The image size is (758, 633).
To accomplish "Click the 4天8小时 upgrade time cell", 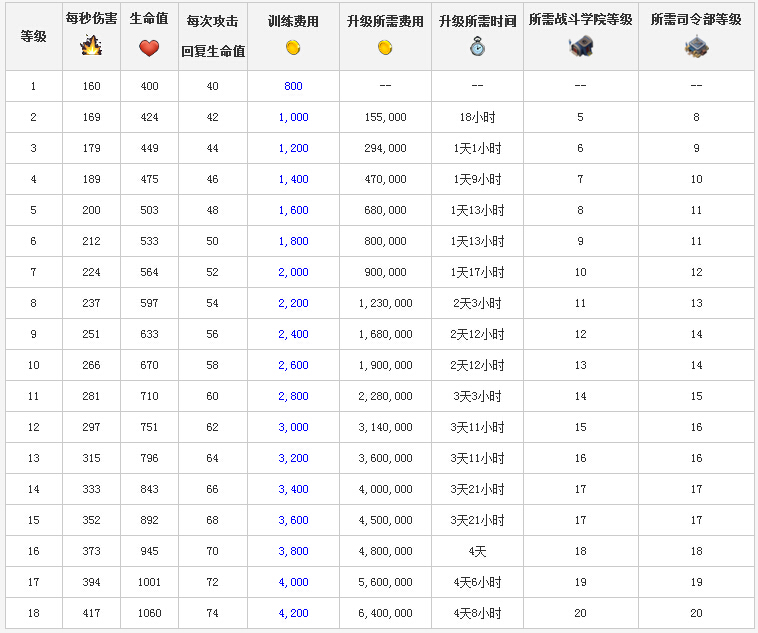I will click(x=477, y=613).
